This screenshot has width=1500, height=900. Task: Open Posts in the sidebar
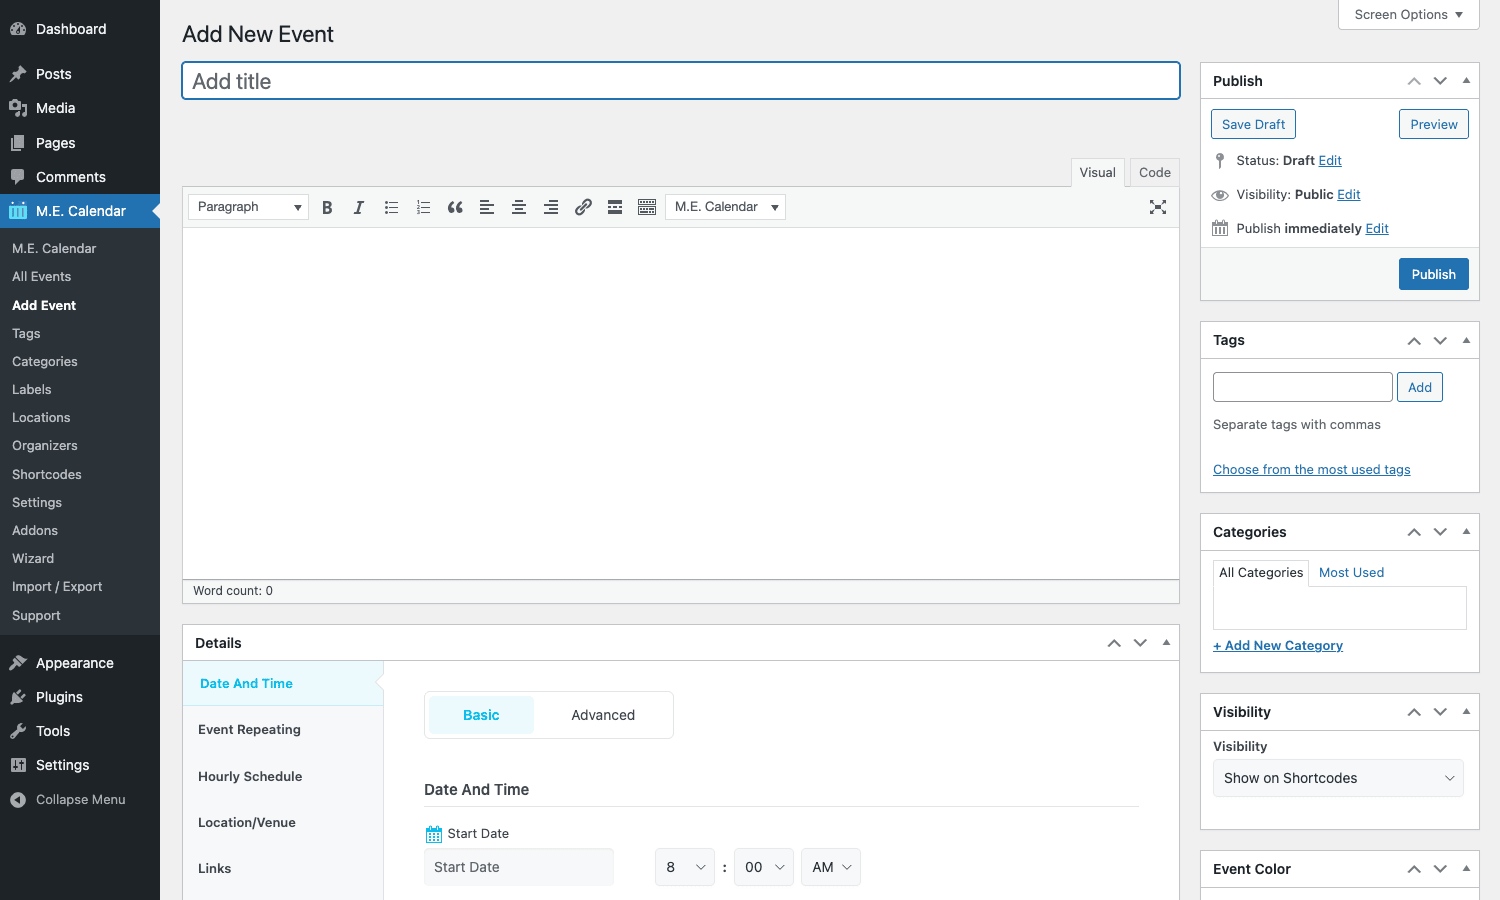pos(80,74)
